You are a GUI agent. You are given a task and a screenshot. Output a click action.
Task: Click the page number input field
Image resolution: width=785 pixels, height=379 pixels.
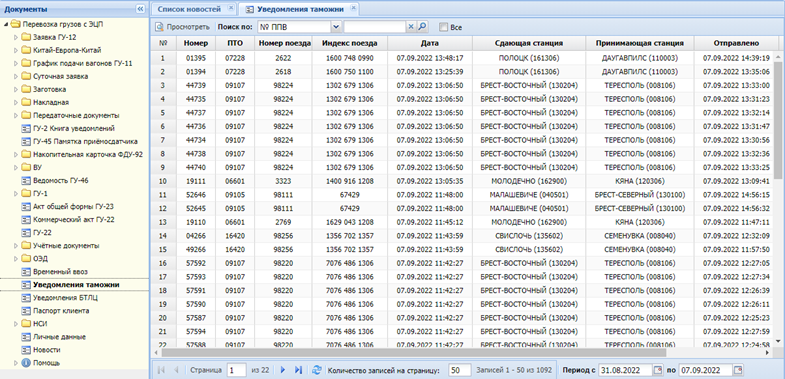point(236,370)
